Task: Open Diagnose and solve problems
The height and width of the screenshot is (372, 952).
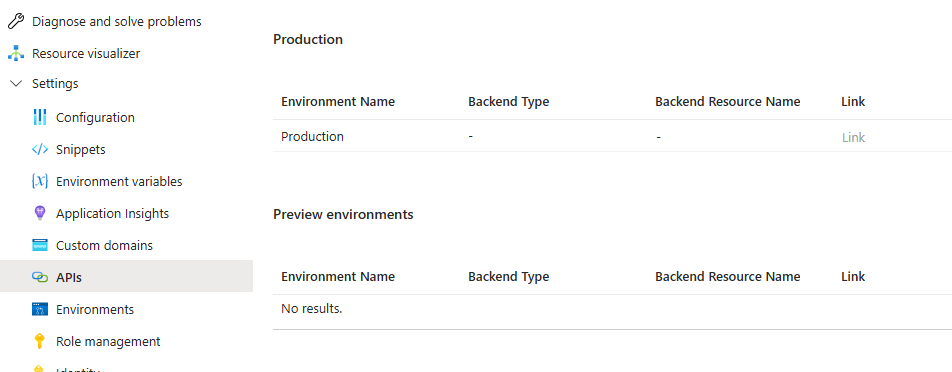Action: (x=117, y=22)
